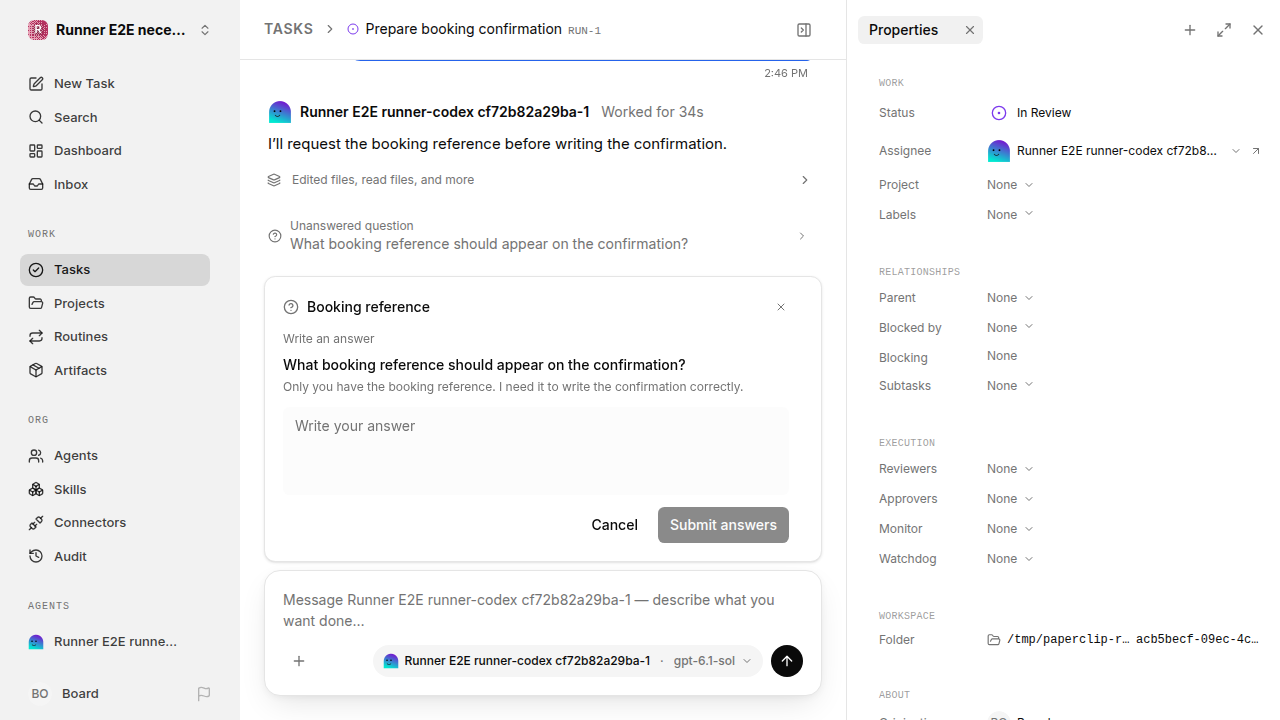Click Submit answers button
The image size is (1280, 720).
pos(723,525)
